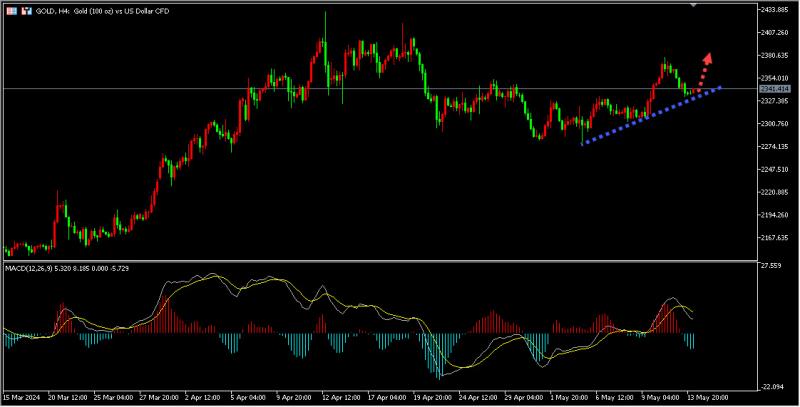Click the gray chart shift triangle marker

click(694, 4)
